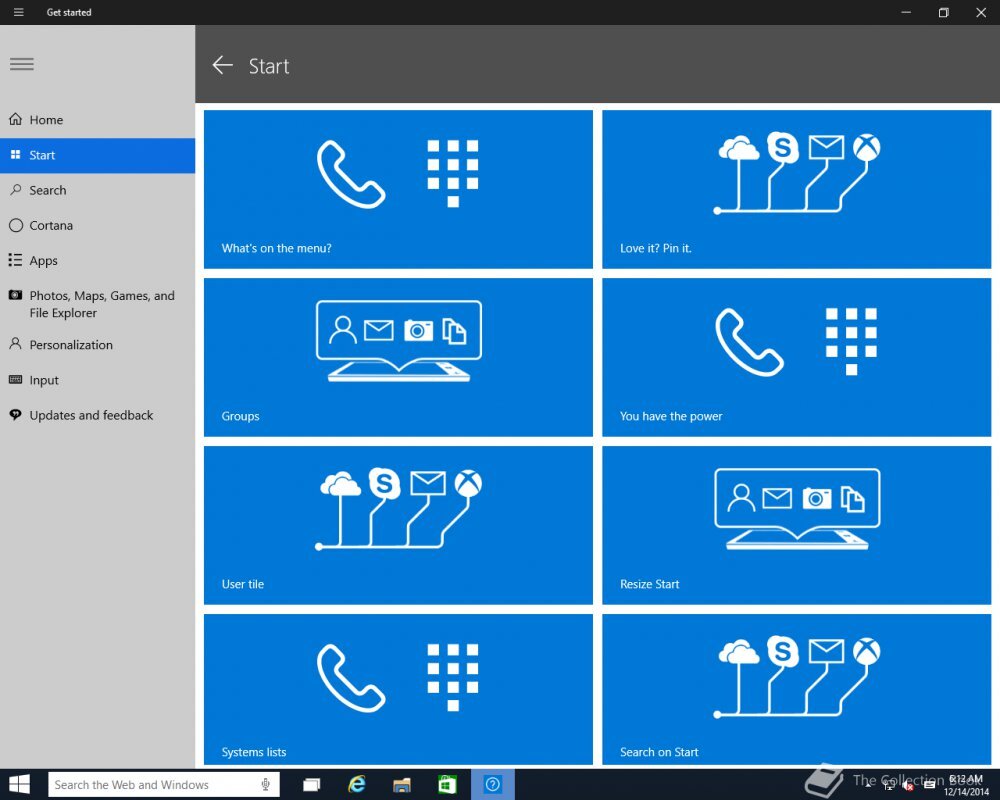Launch Internet Explorer from the taskbar

(x=356, y=784)
